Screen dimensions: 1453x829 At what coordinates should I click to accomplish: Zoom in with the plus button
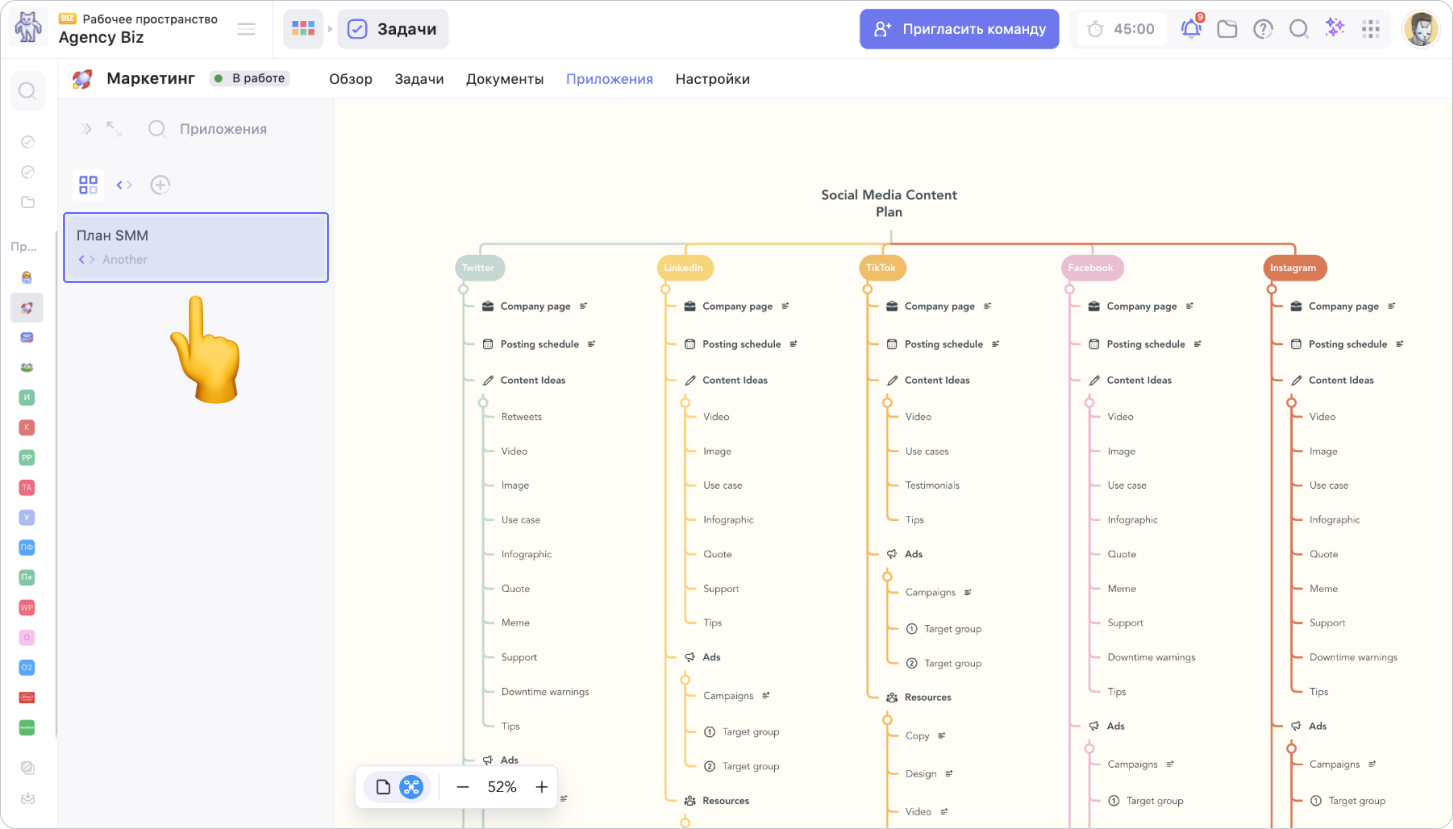click(x=541, y=787)
